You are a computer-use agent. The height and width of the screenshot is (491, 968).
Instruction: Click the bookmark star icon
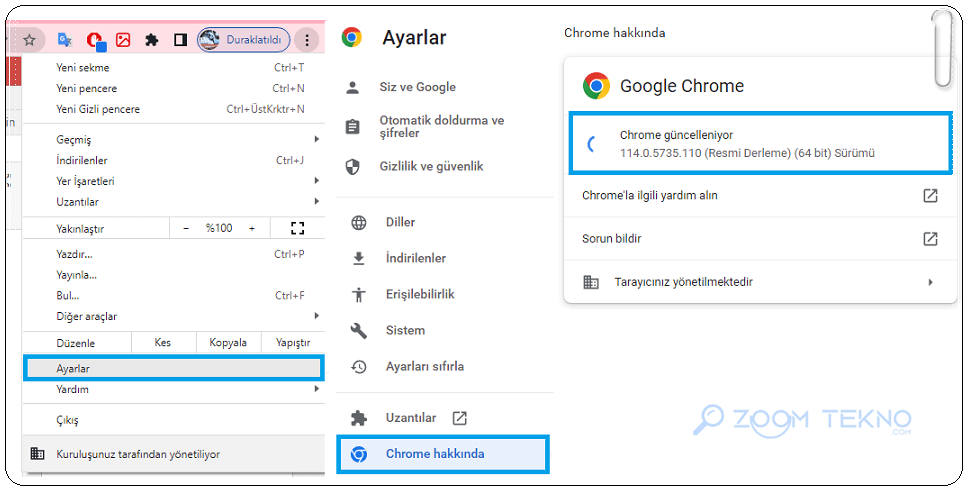click(x=29, y=41)
